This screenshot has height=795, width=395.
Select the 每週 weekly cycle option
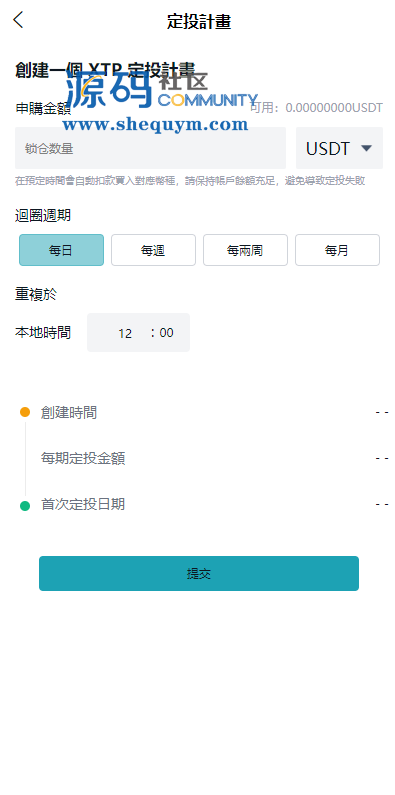pos(153,250)
